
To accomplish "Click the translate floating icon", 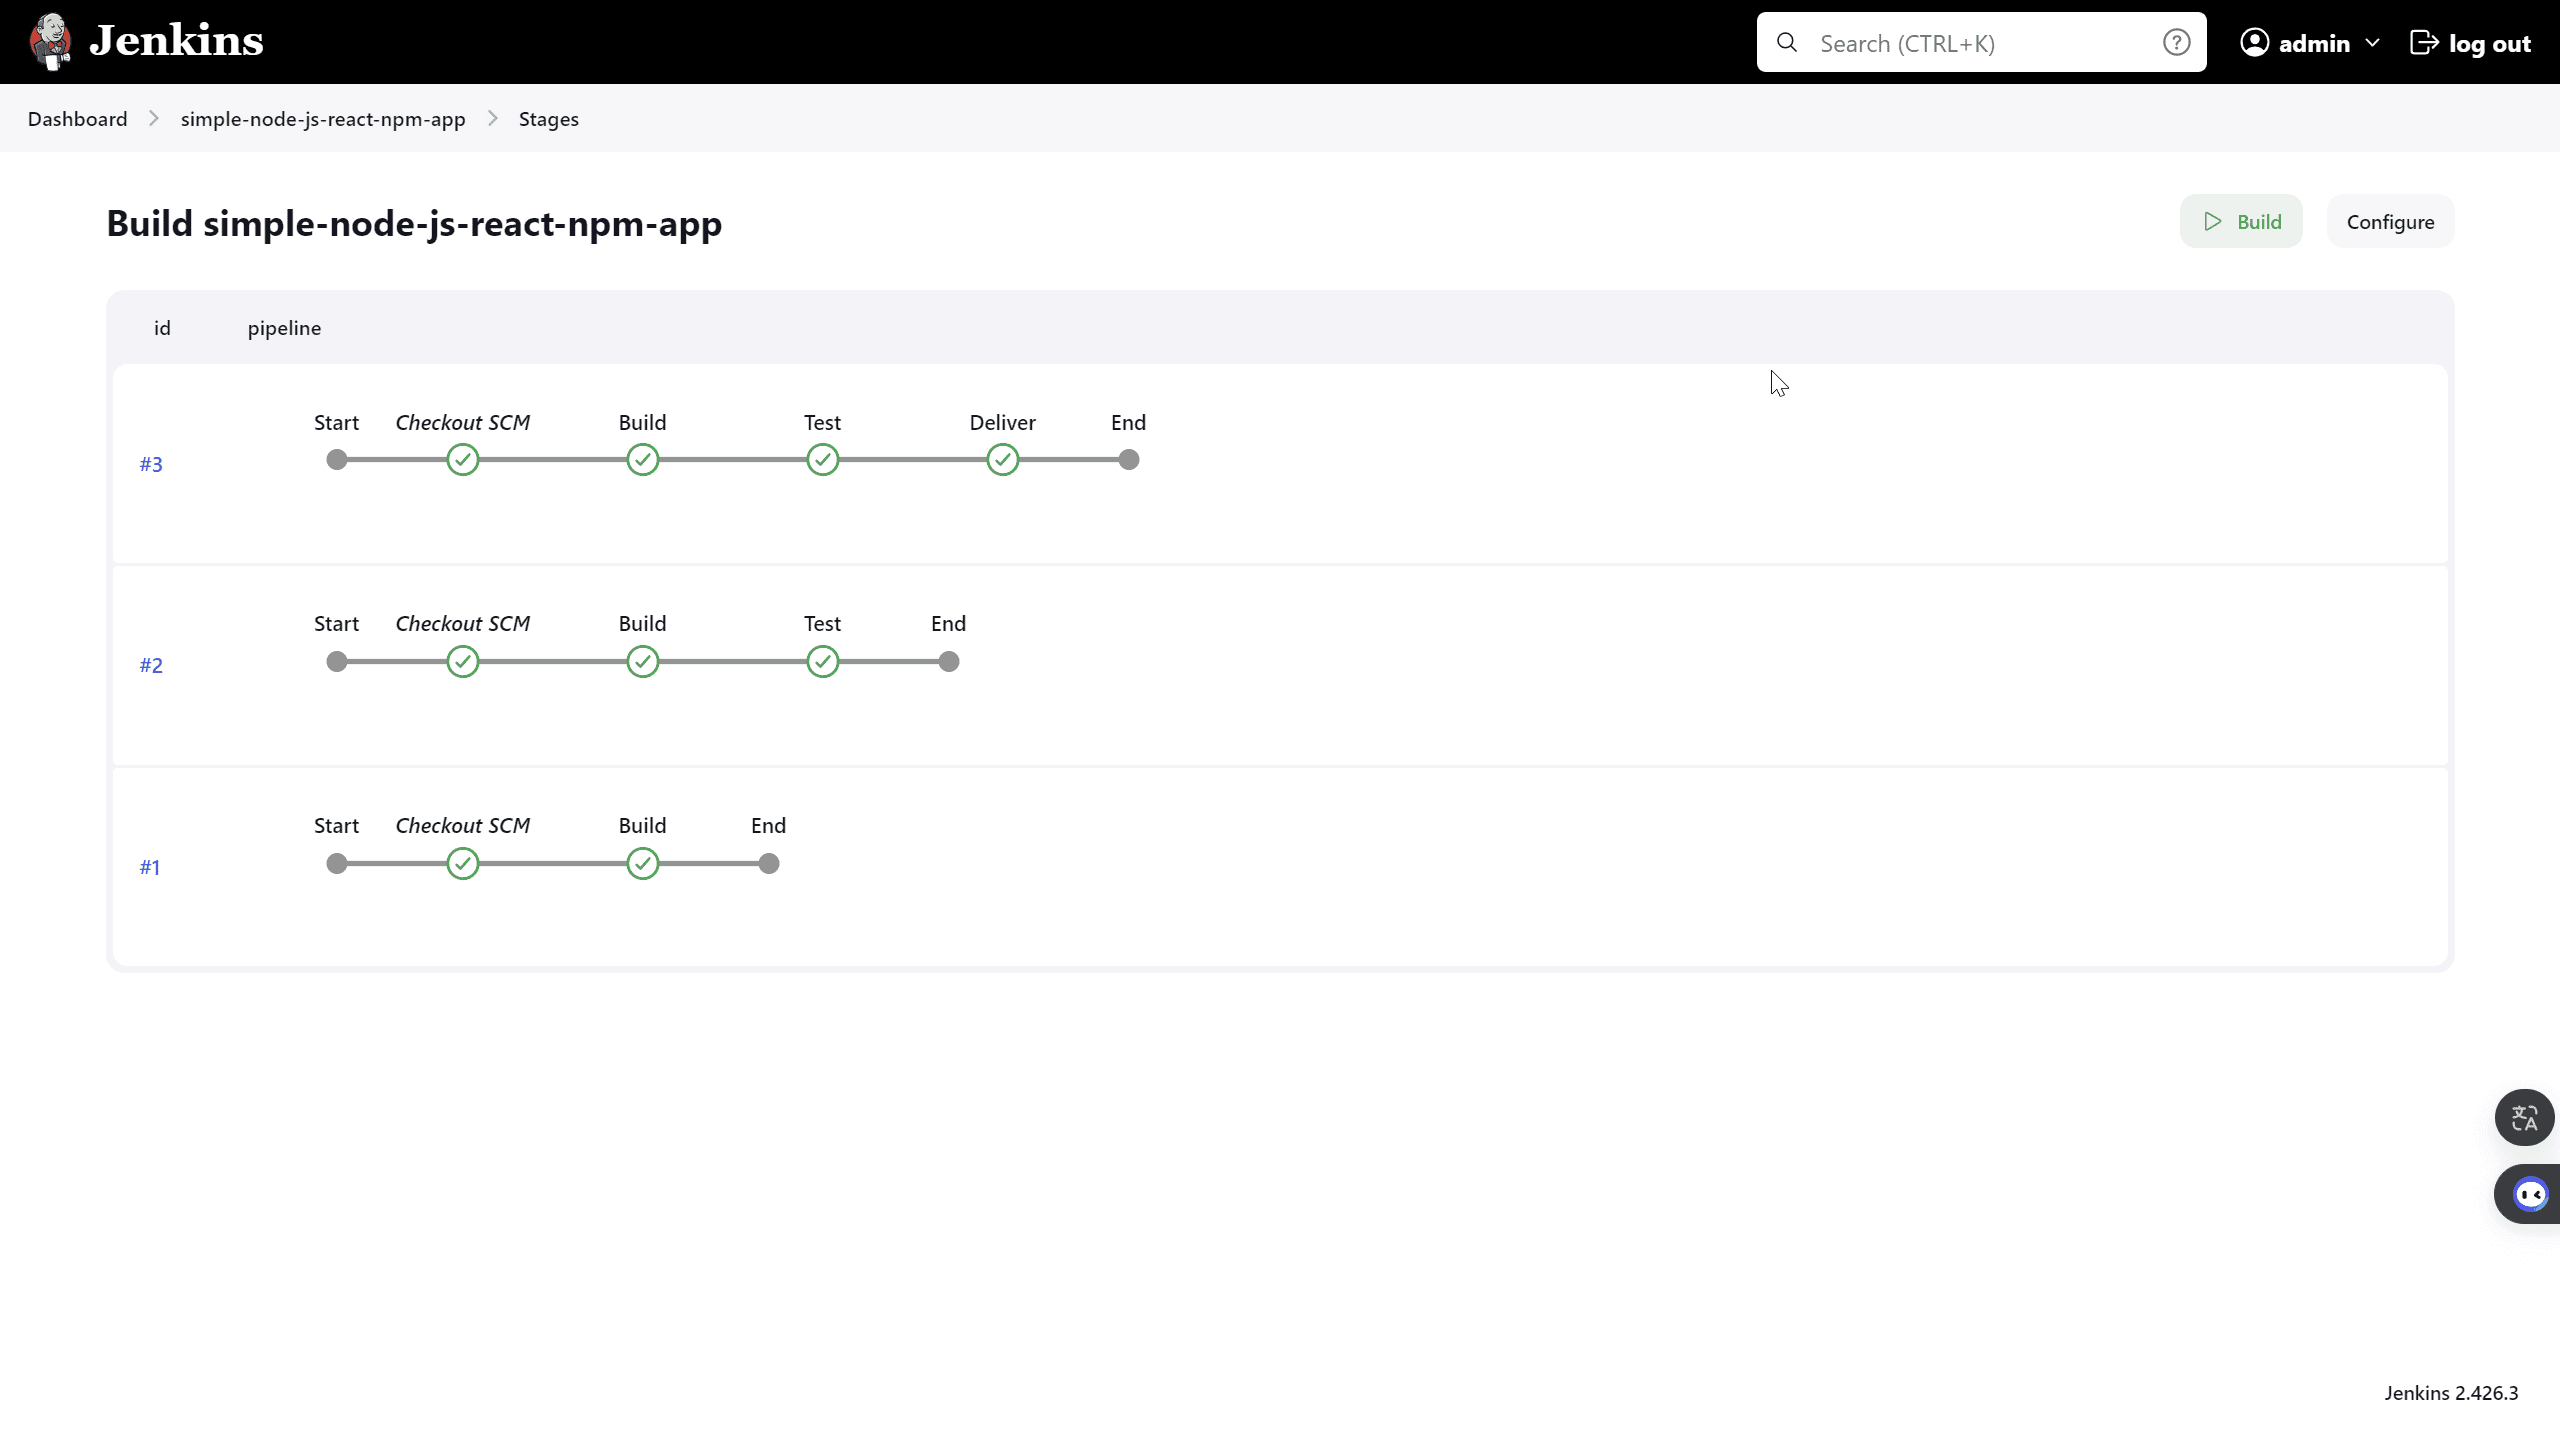I will [2524, 1117].
